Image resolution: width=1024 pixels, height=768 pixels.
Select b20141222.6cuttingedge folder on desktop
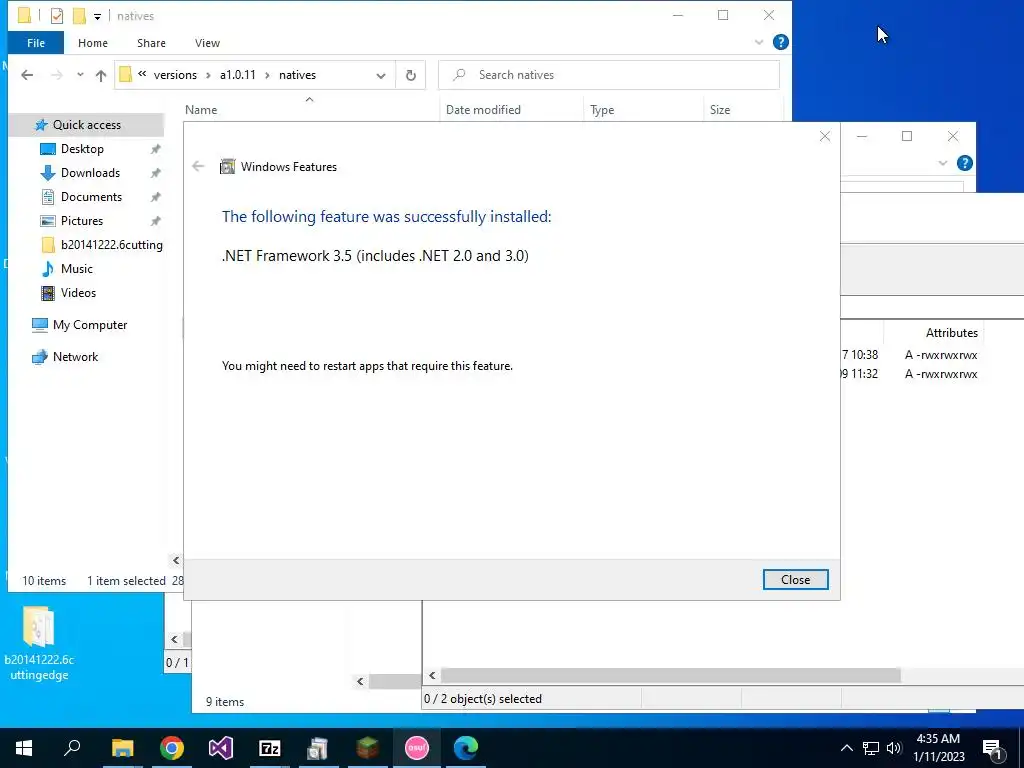(x=39, y=643)
